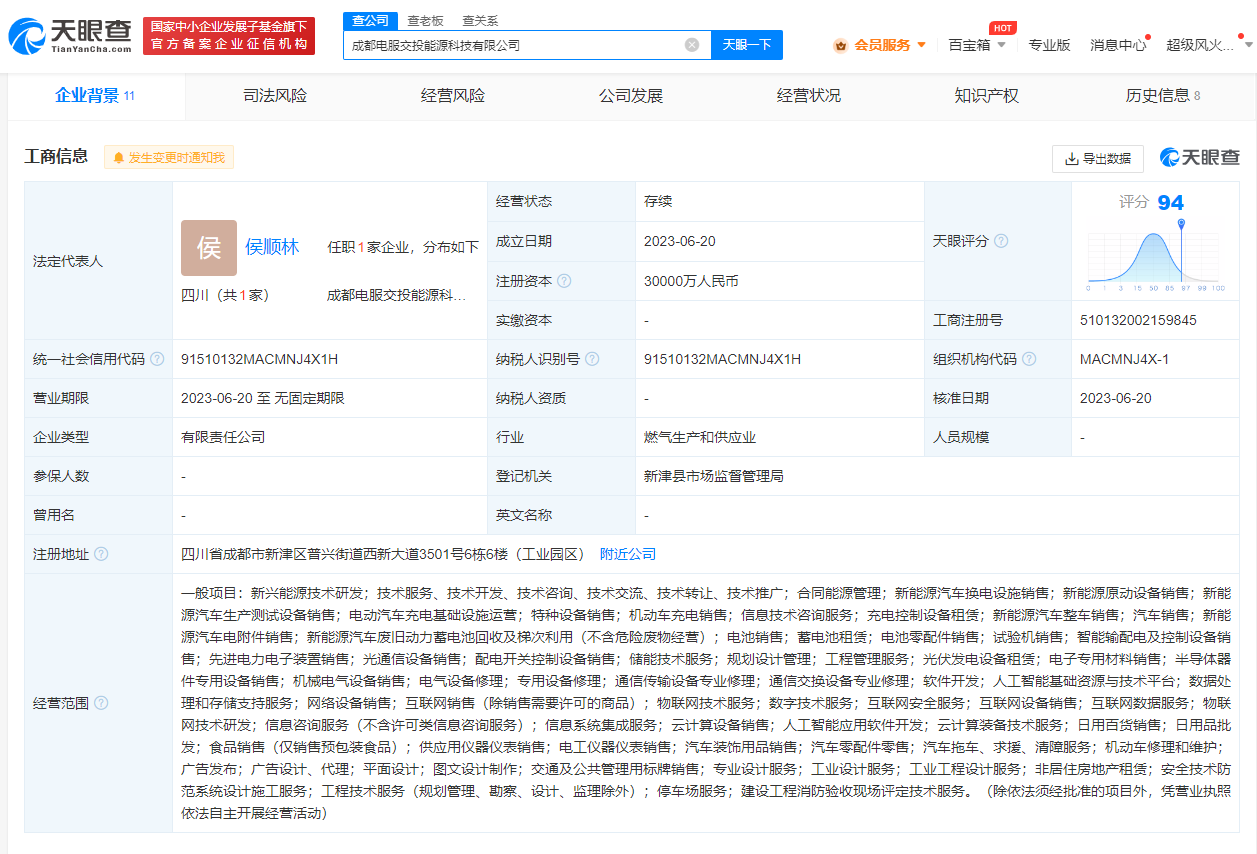
Task: Expand the 超级风火 account dropdown
Action: coord(1248,45)
